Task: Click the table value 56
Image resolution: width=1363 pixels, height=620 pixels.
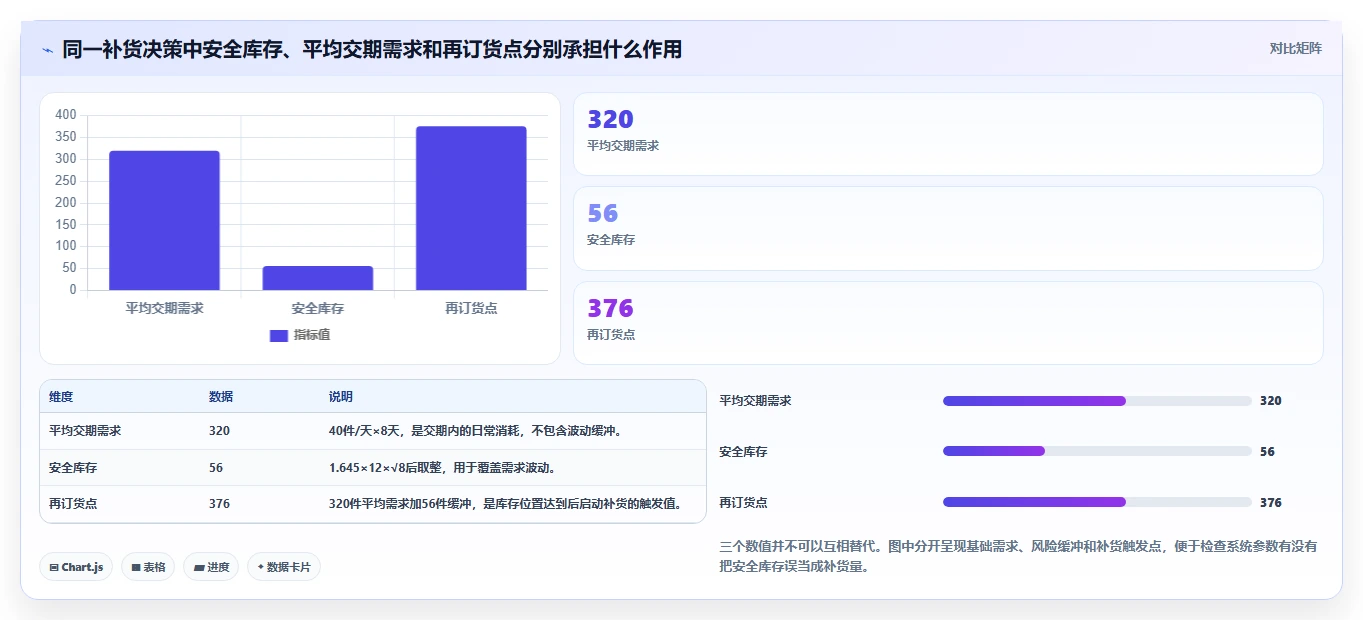Action: click(x=216, y=467)
